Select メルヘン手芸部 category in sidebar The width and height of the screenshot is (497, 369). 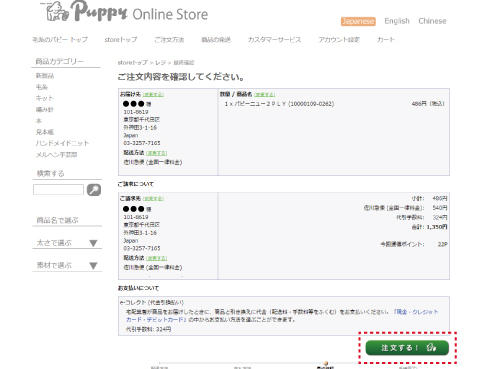(x=56, y=155)
